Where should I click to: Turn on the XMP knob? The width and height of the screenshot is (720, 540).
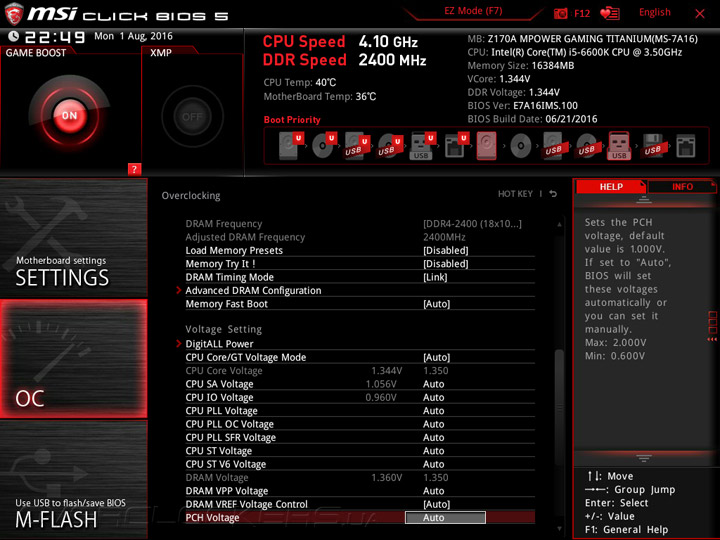(x=192, y=117)
